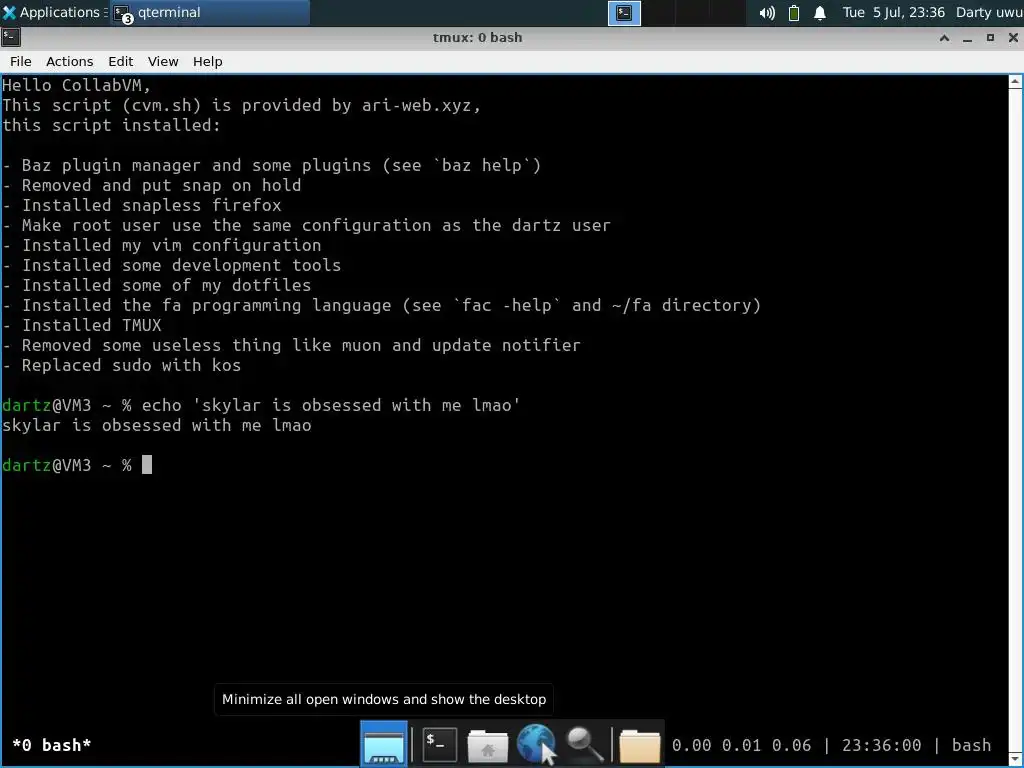Open the volume control icon
Image resolution: width=1024 pixels, height=768 pixels.
click(767, 12)
